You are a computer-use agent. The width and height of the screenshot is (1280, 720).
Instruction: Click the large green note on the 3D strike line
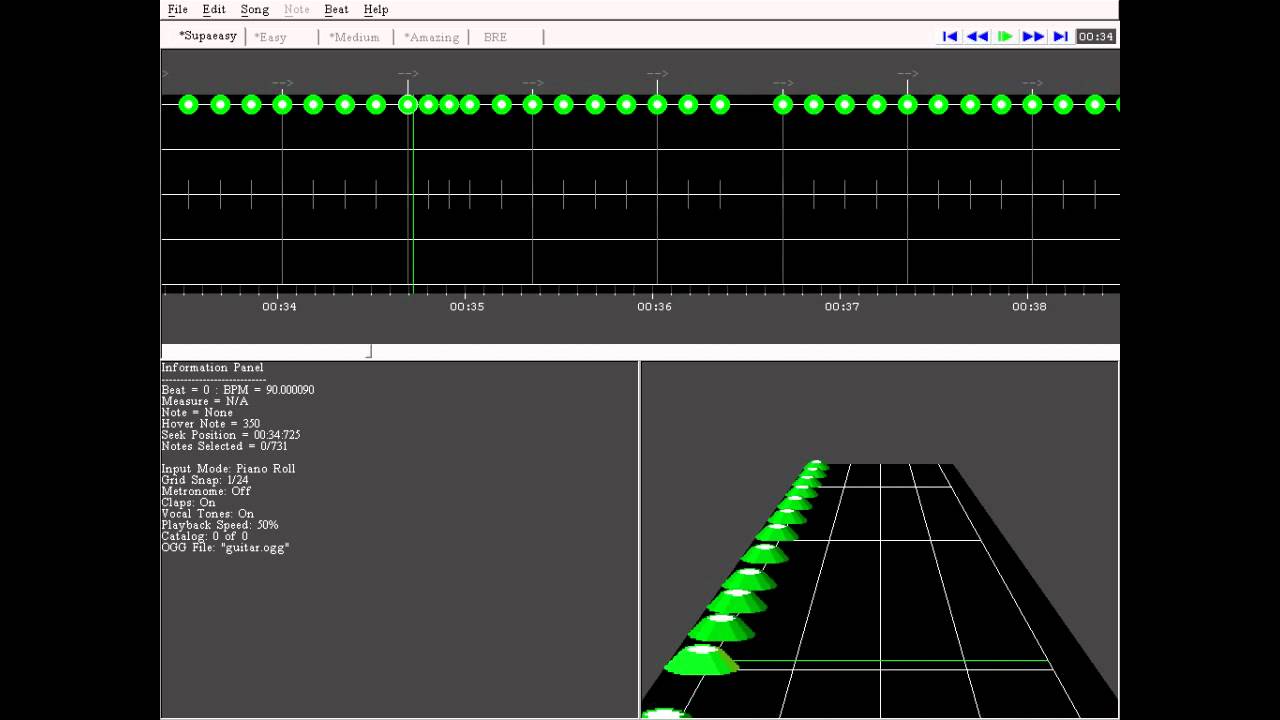coord(702,659)
